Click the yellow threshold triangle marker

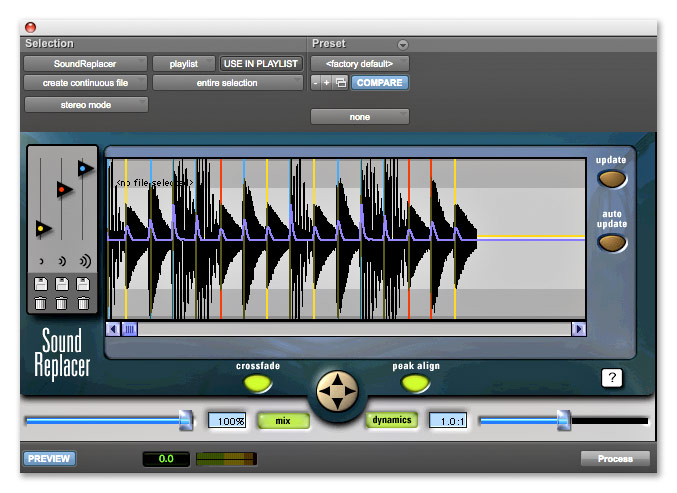point(42,228)
